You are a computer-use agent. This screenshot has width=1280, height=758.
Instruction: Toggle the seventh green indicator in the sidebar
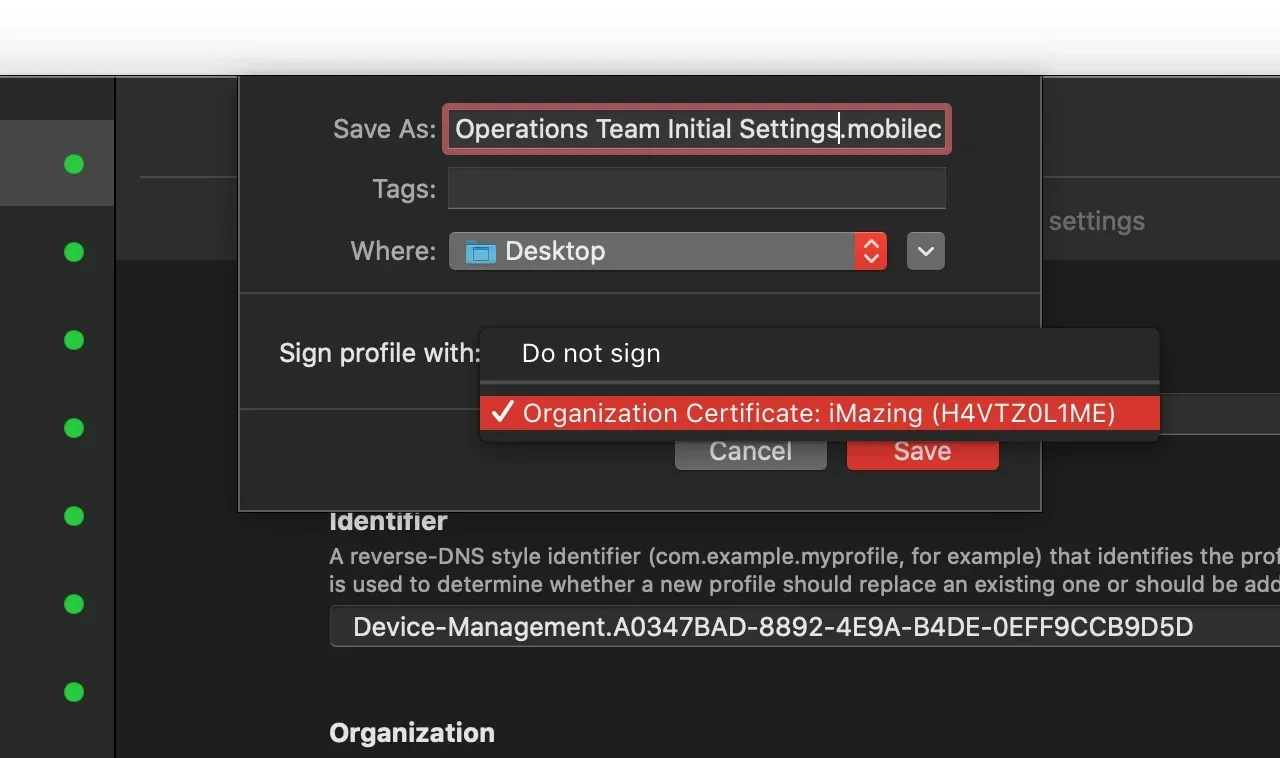point(73,691)
